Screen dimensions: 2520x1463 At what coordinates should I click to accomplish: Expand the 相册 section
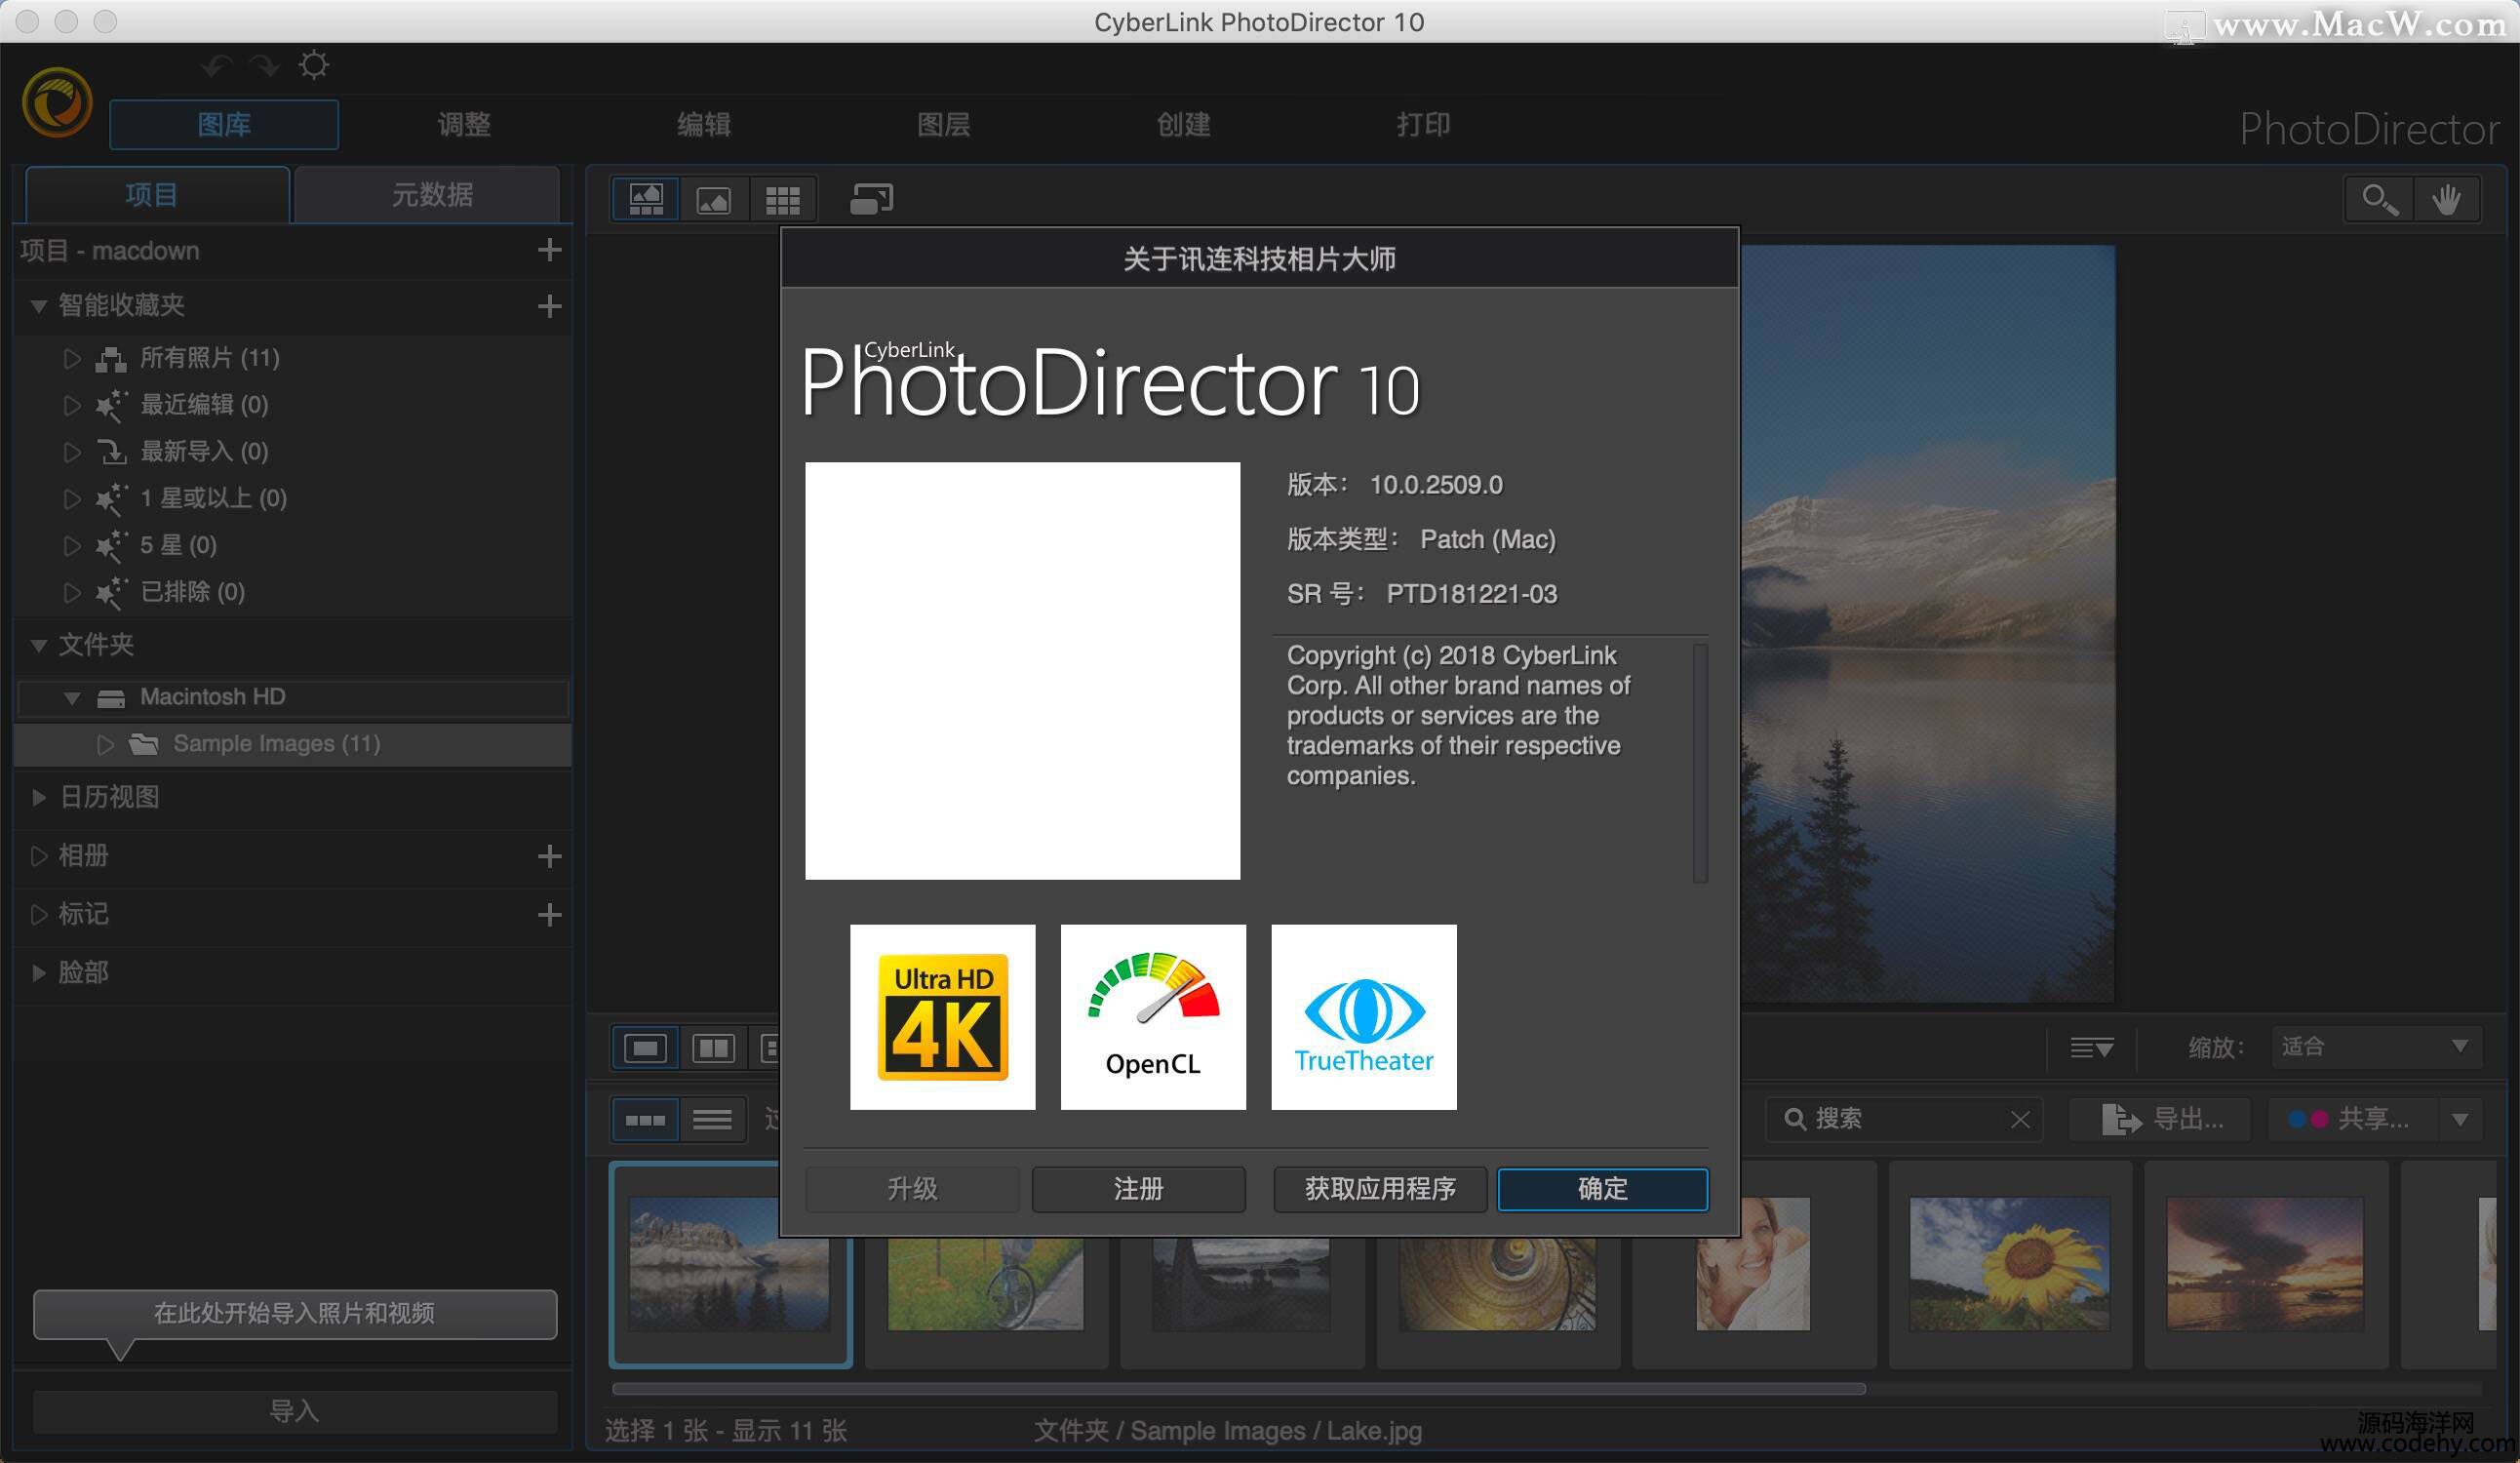[x=38, y=856]
